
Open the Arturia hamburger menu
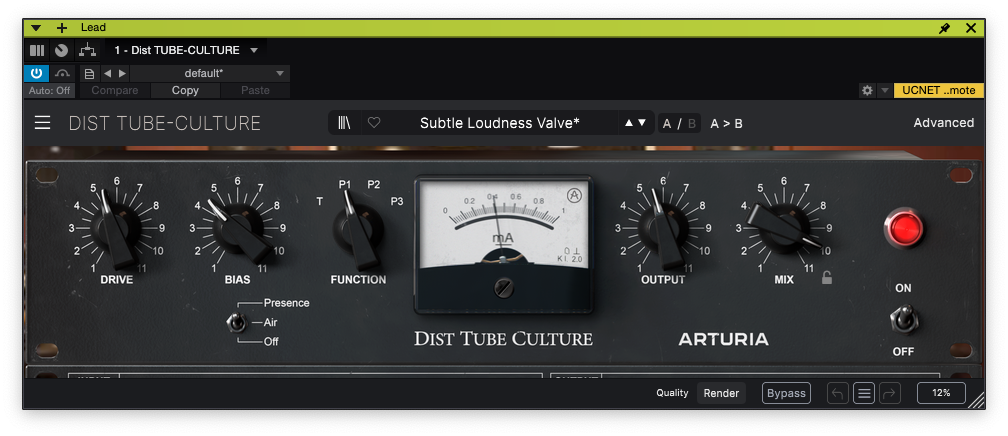(42, 123)
